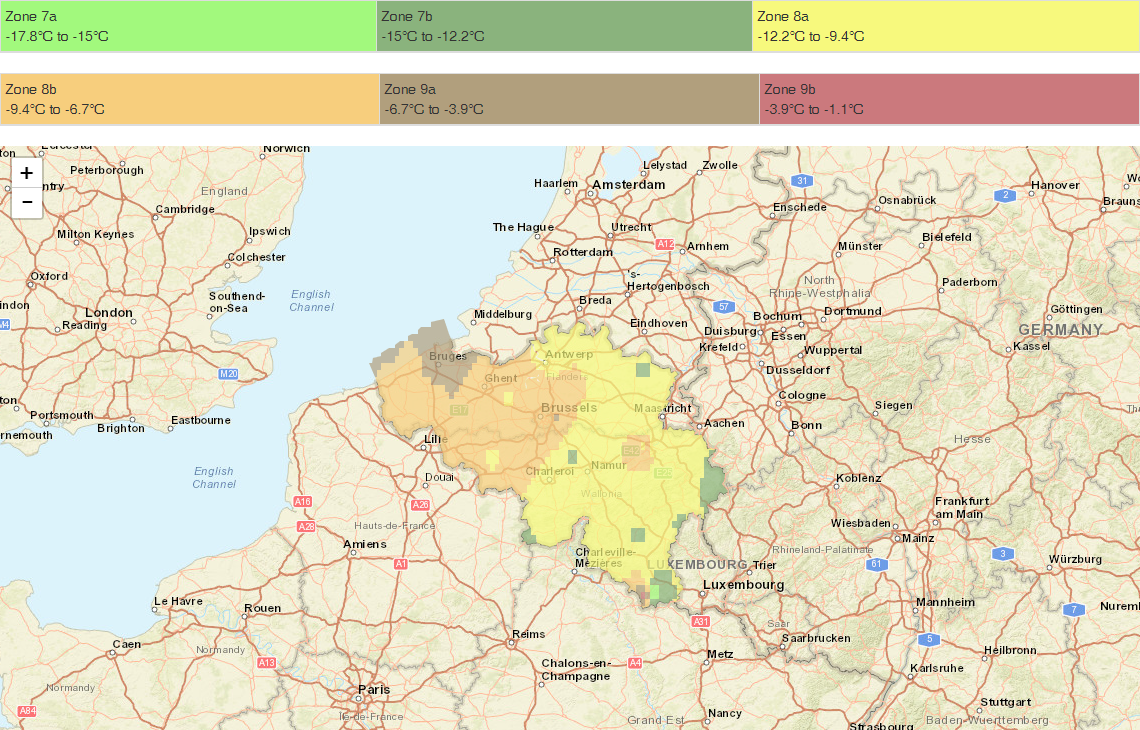Screen dimensions: 1140x730
Task: Click the A13 highway shield in Normandy
Action: pyautogui.click(x=267, y=662)
